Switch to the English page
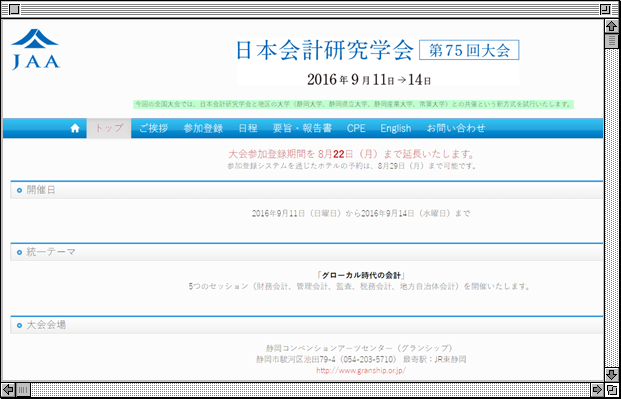Screen dimensions: 621x399 coord(396,128)
